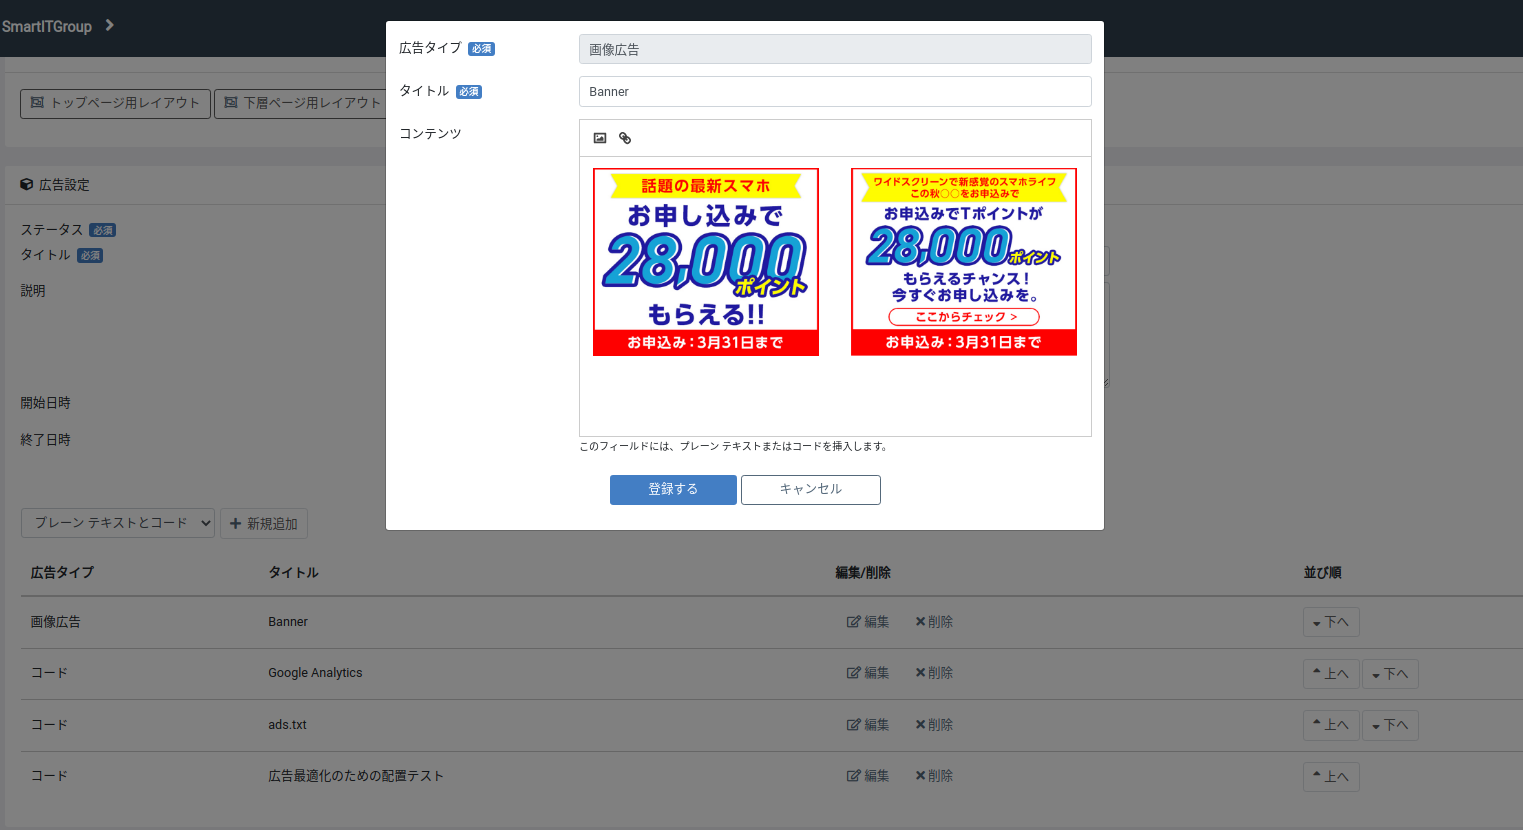The width and height of the screenshot is (1523, 830).
Task: Delete the 広告最適化のための配置テスト row
Action: click(x=934, y=776)
